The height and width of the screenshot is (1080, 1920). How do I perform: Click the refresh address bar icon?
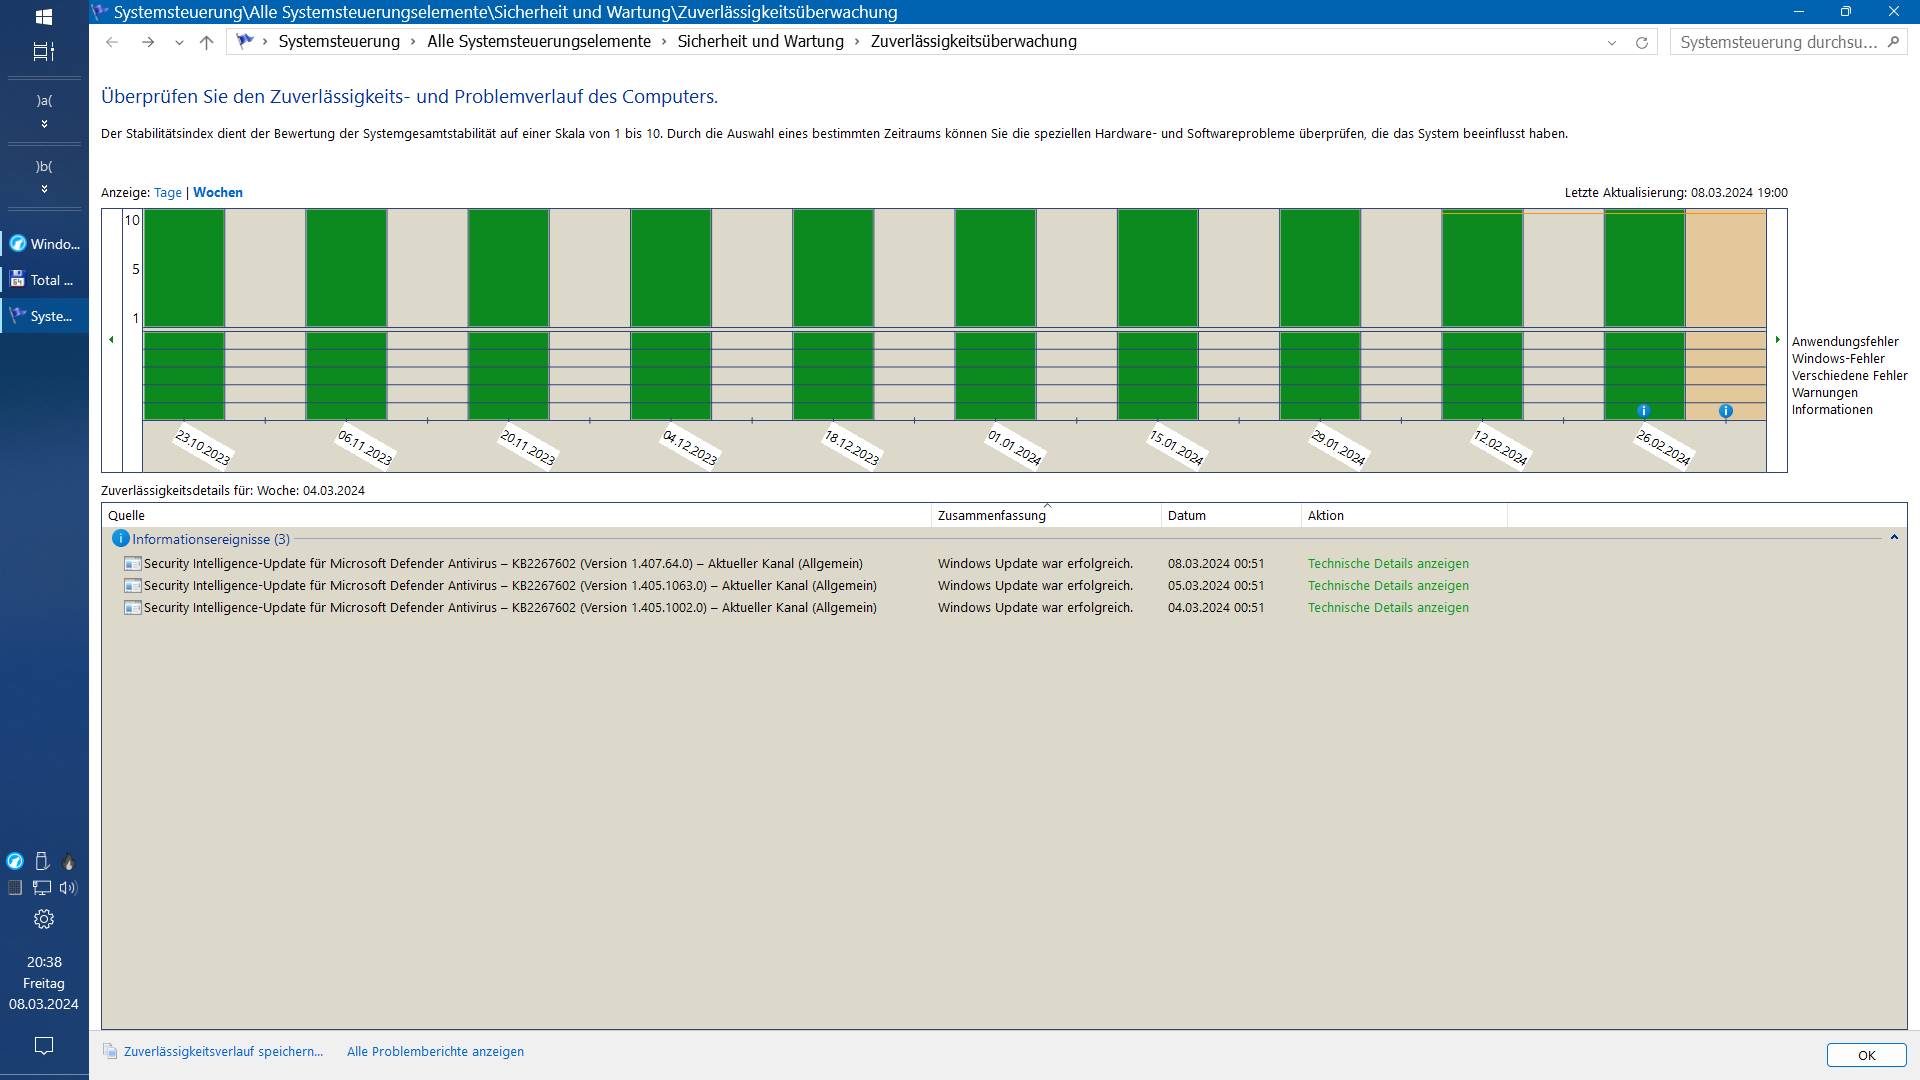pyautogui.click(x=1641, y=42)
